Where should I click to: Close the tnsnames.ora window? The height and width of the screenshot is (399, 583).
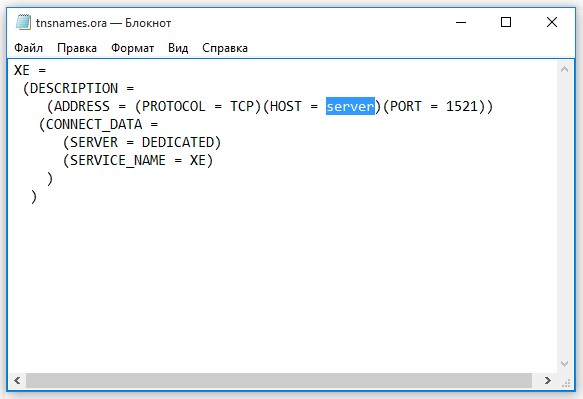coord(552,22)
